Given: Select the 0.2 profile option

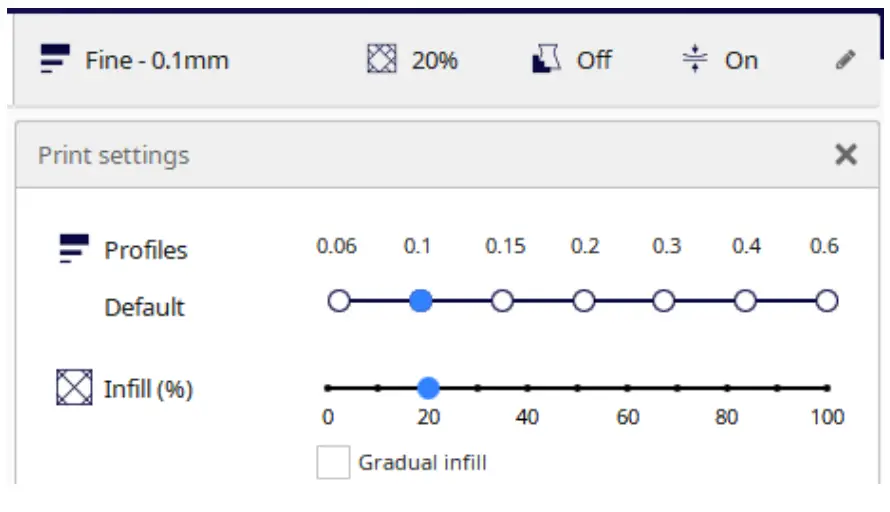Looking at the screenshot, I should click(585, 301).
